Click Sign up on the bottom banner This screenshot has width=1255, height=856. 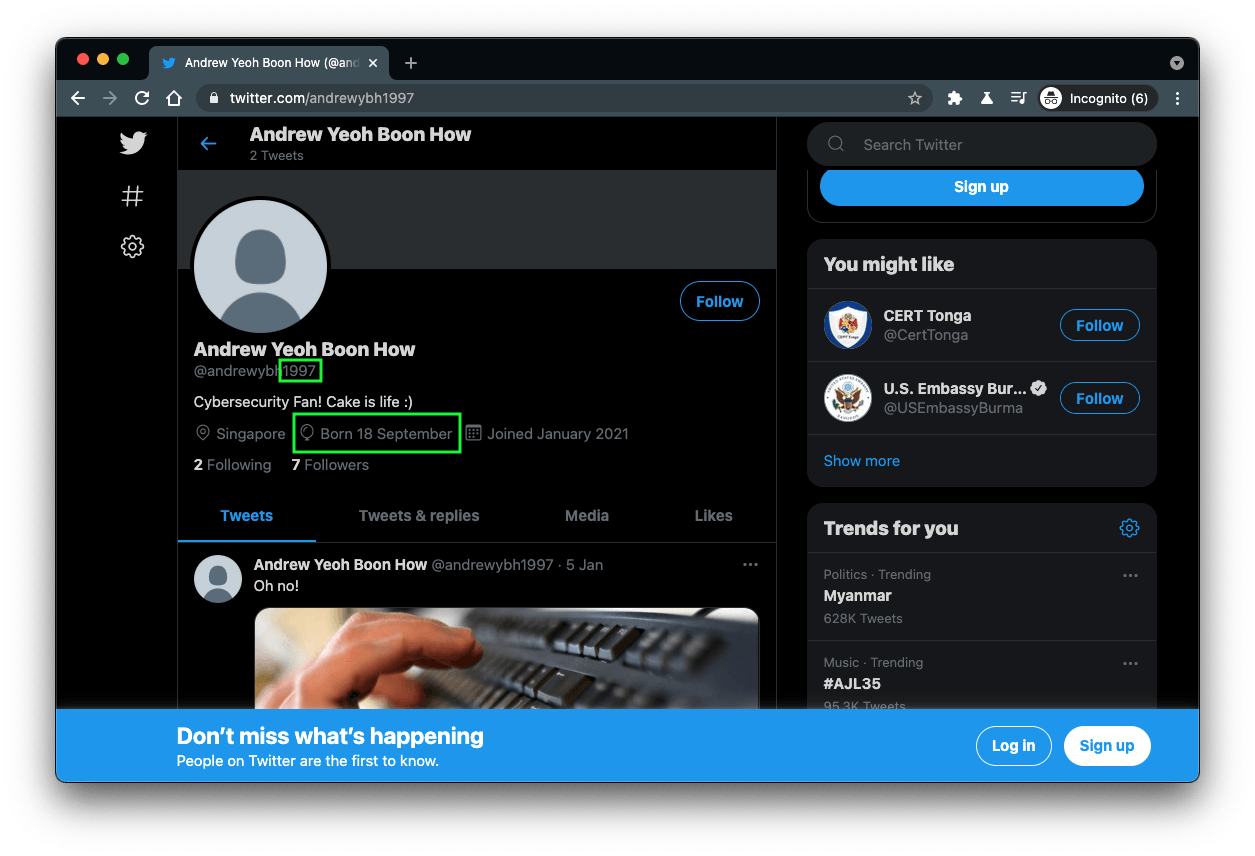[x=1107, y=746]
